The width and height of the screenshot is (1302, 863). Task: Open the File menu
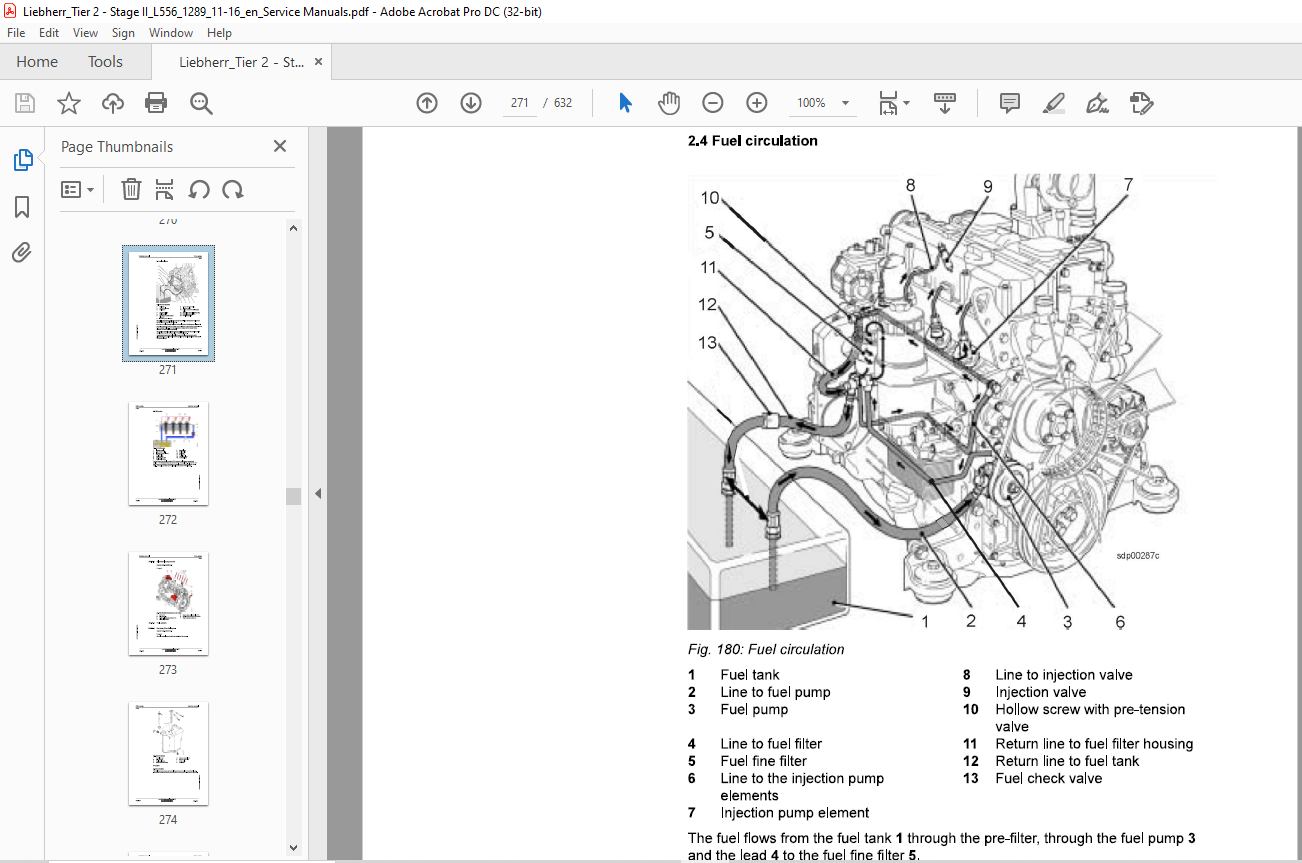(16, 33)
